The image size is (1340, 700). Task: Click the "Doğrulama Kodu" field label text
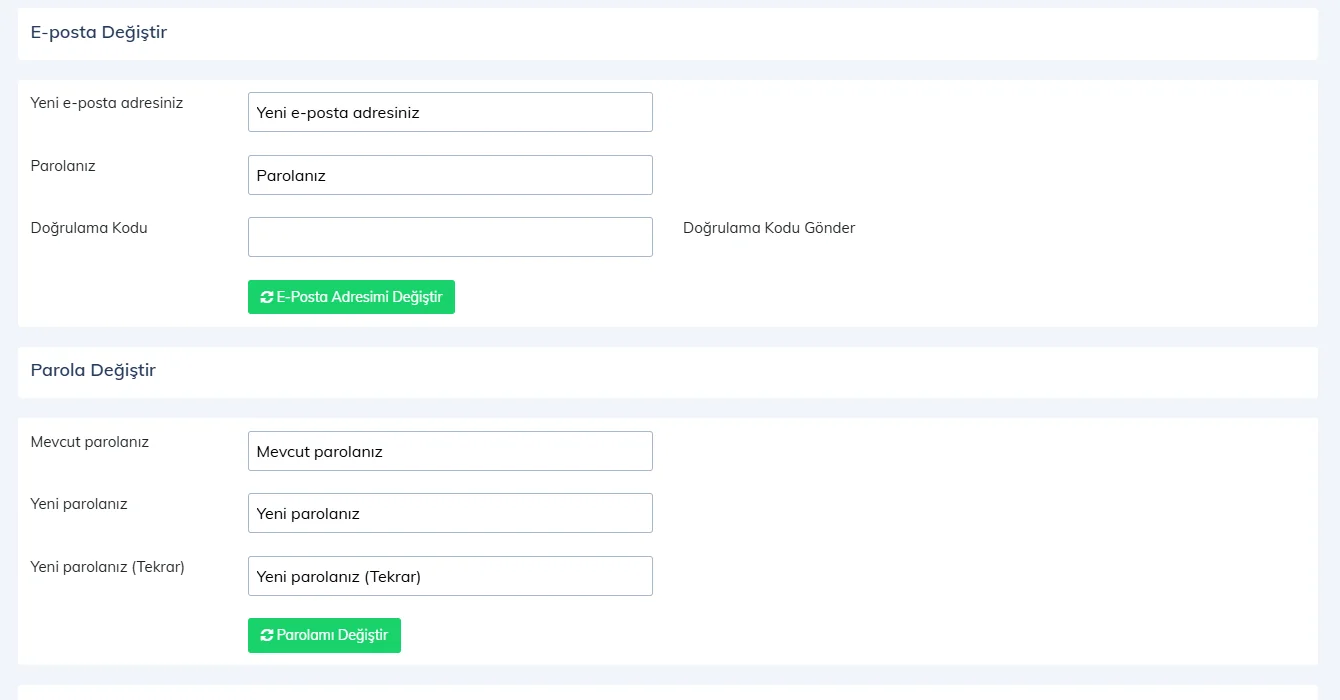[x=89, y=228]
